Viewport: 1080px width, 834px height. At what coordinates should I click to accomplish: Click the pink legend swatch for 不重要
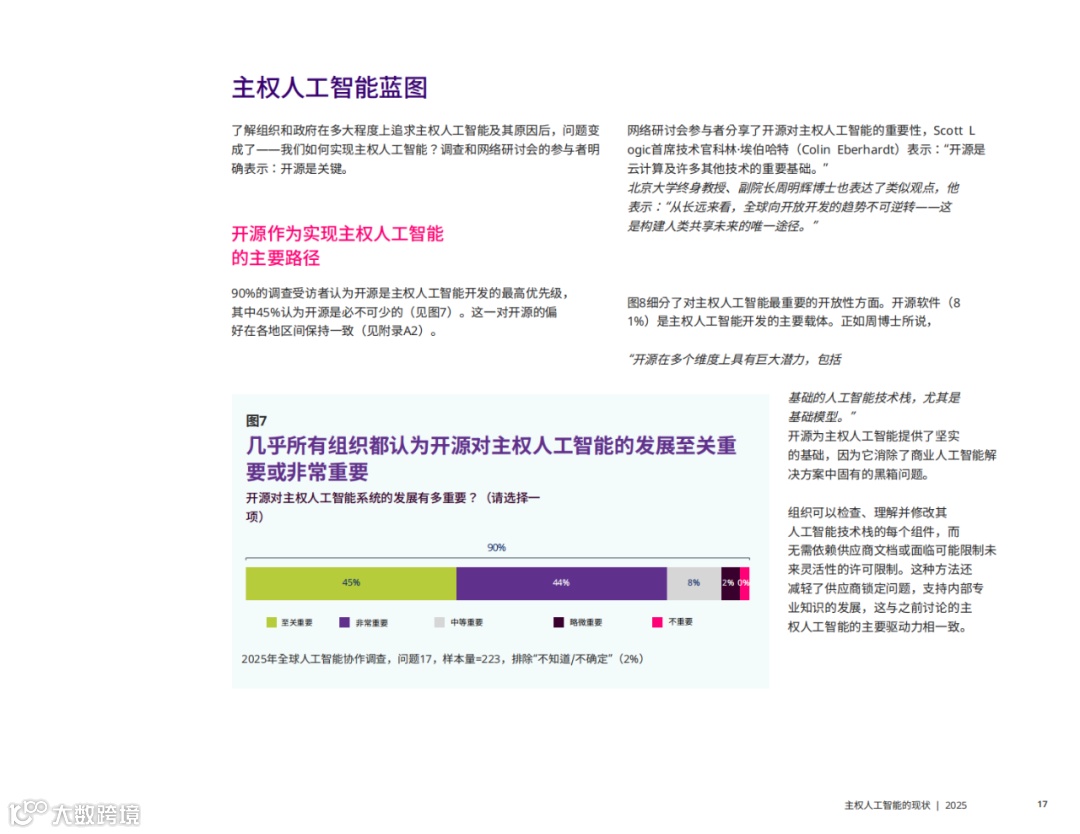click(x=657, y=623)
